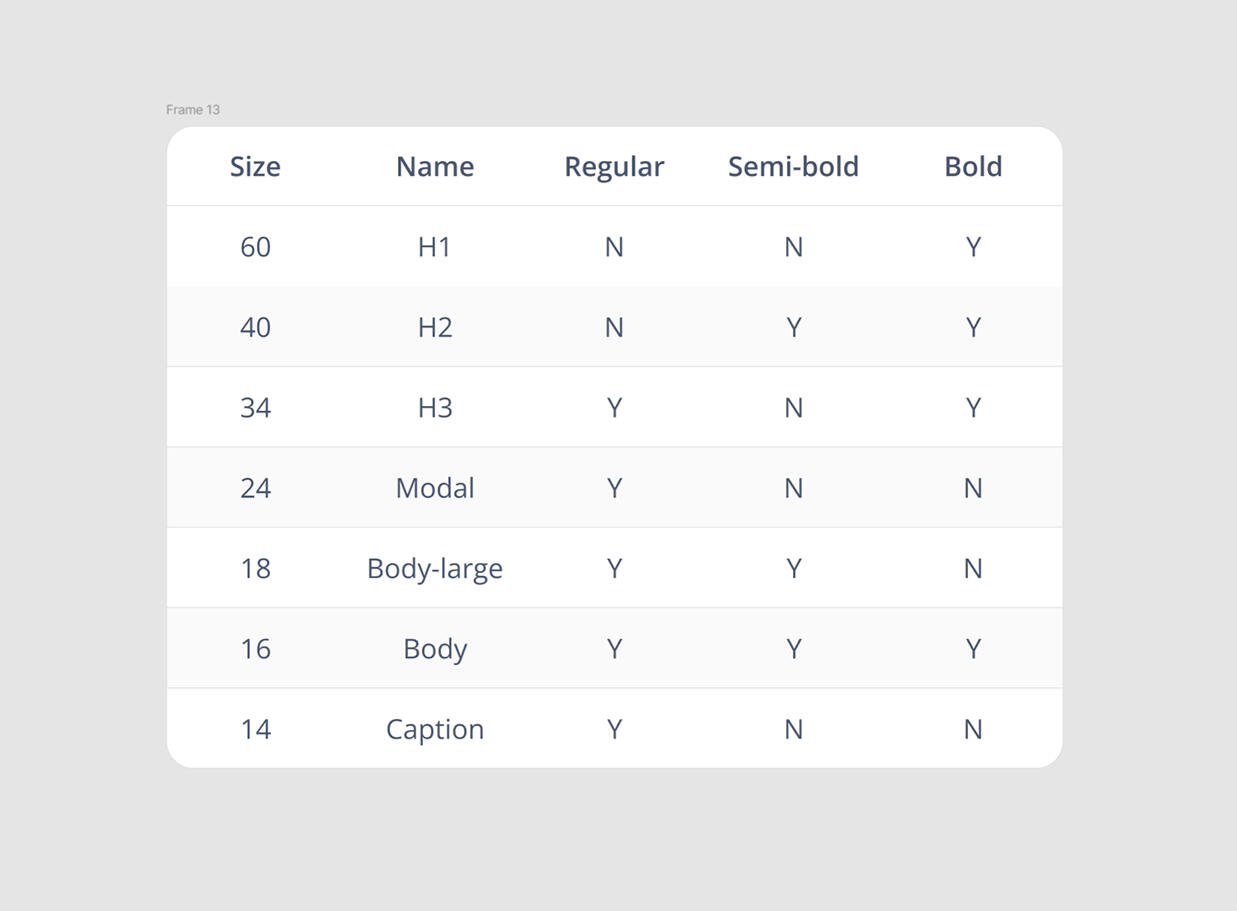Click the Regular value in Body row
The image size is (1237, 911).
pos(614,649)
